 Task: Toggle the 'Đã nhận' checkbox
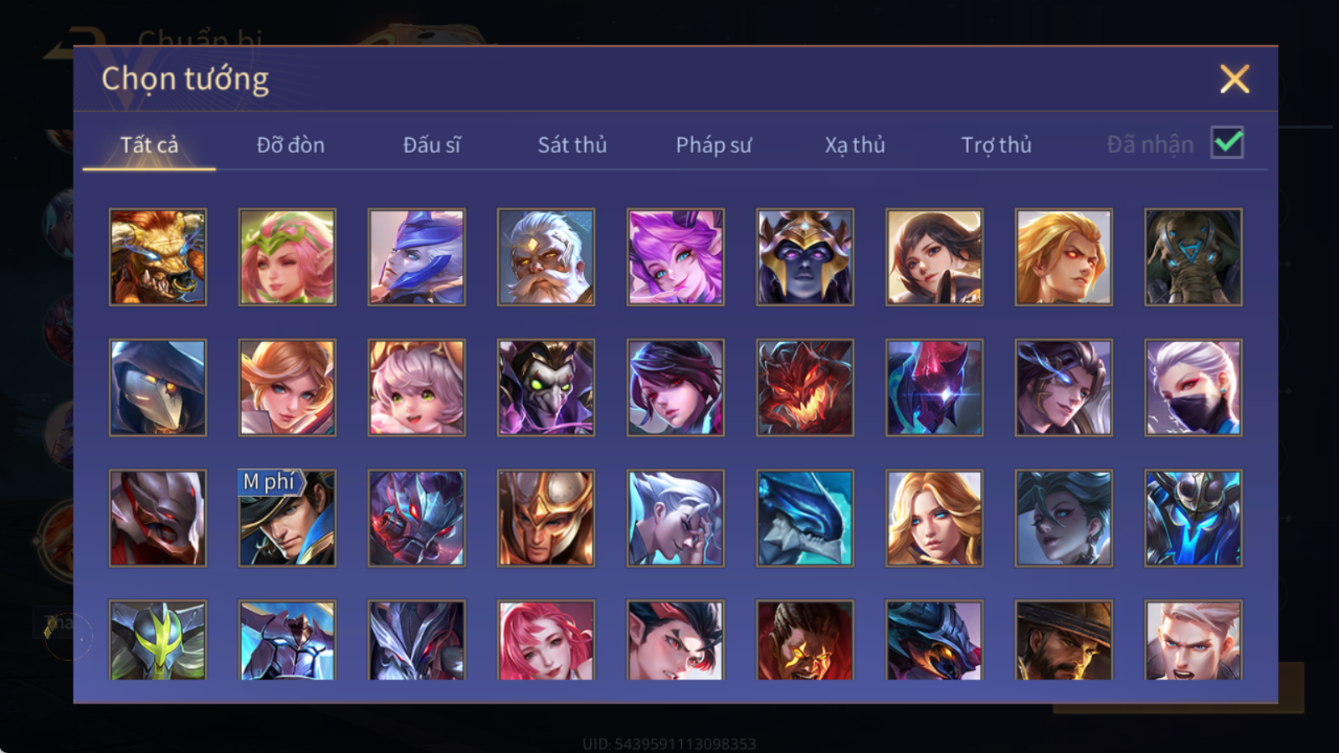[1227, 143]
